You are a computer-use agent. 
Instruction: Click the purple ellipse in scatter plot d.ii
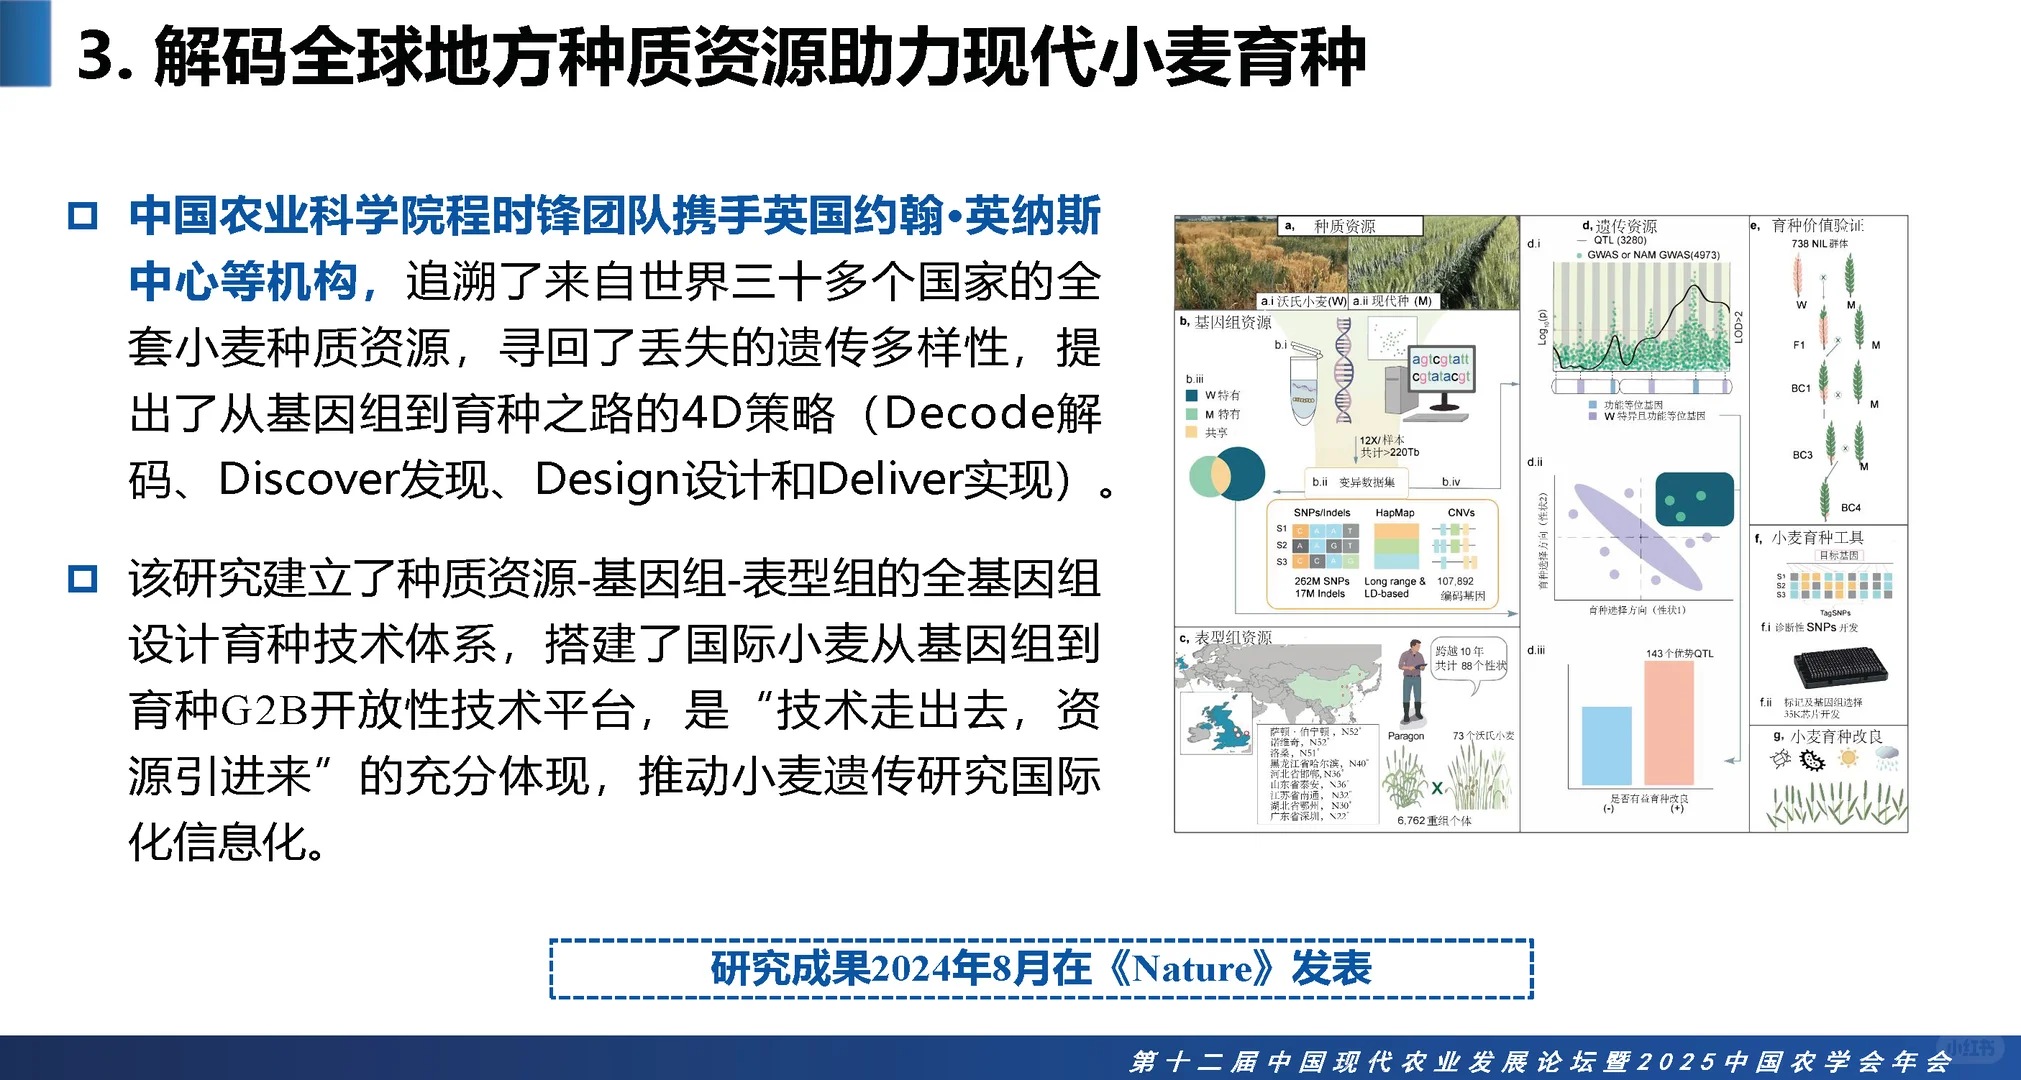pos(1638,536)
